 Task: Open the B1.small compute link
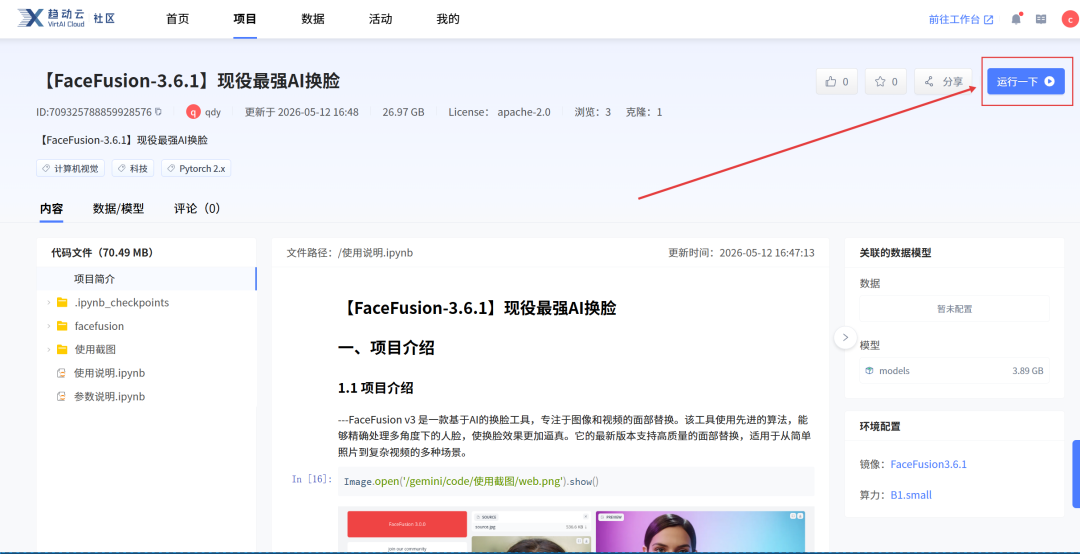click(x=911, y=495)
